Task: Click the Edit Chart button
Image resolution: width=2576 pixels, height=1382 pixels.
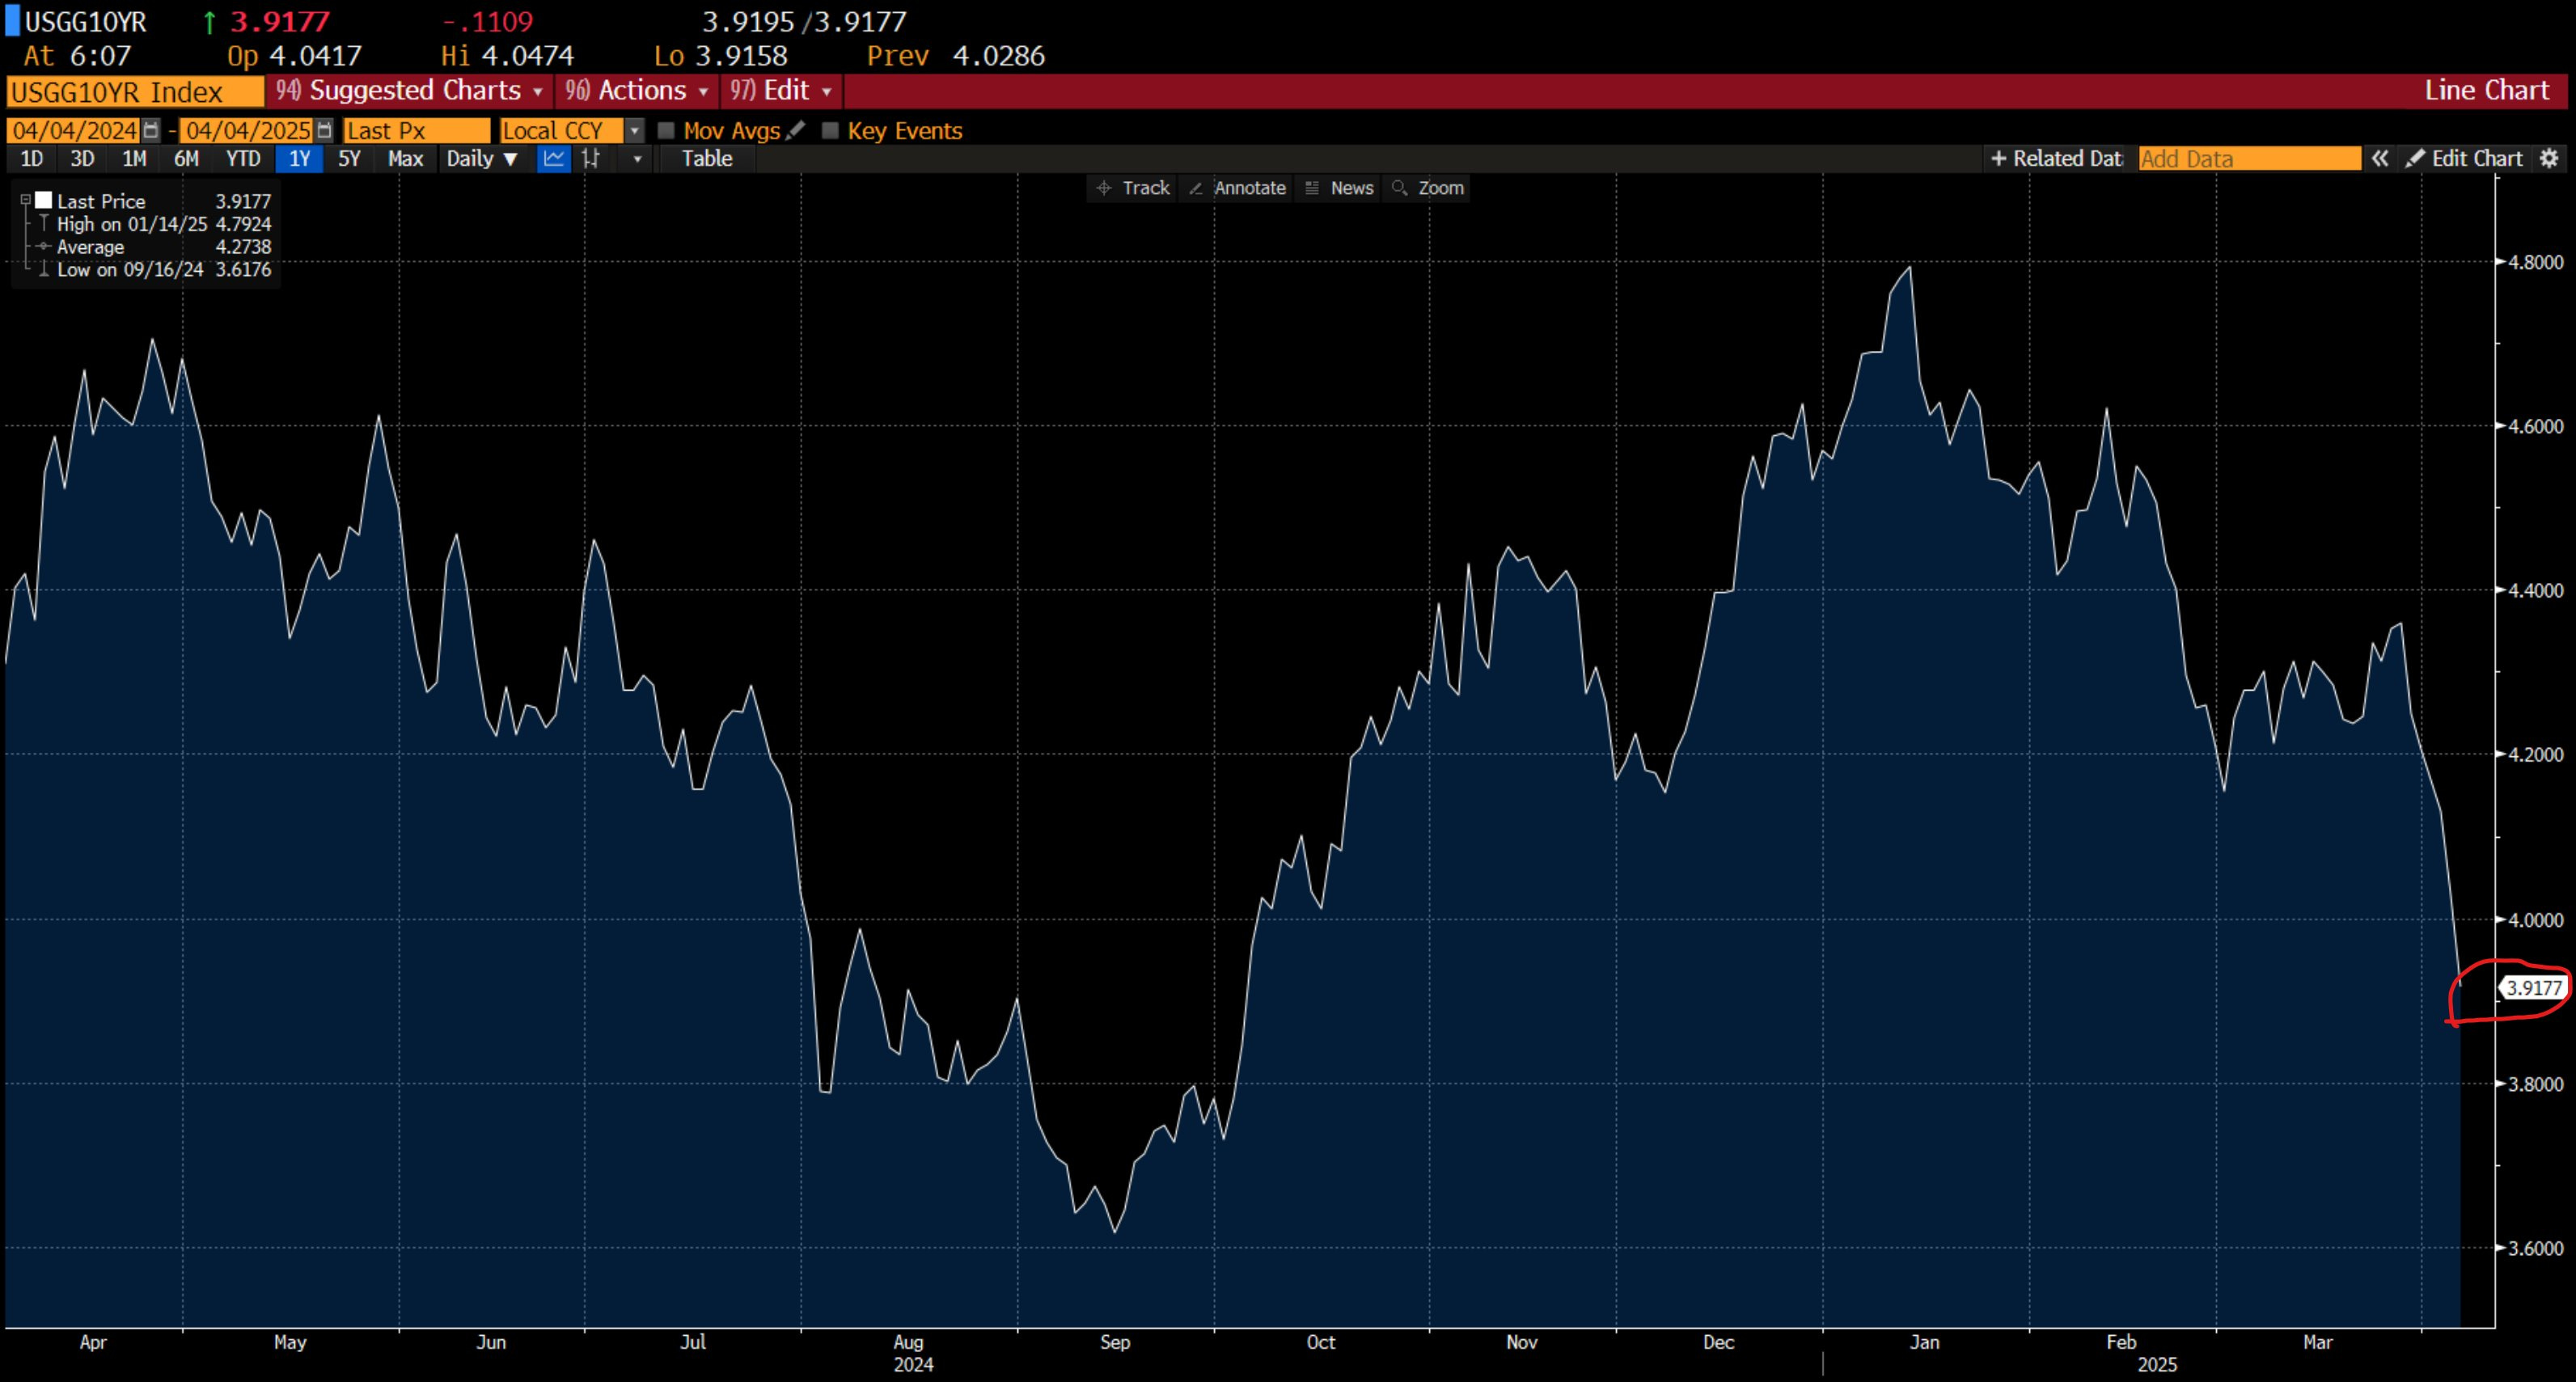Action: 2464,158
